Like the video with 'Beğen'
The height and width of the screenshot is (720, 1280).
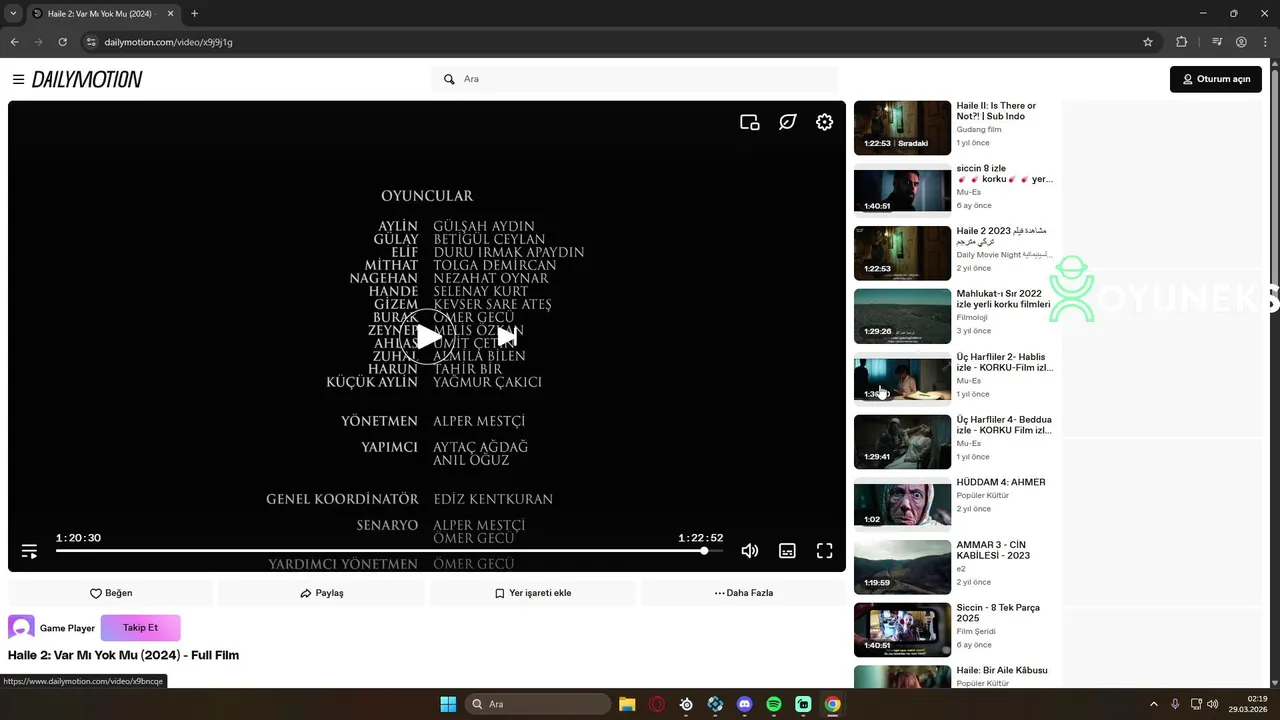pyautogui.click(x=111, y=593)
